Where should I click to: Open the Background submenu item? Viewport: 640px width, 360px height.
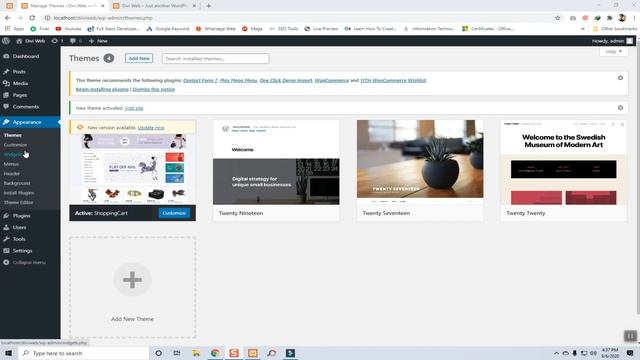click(17, 183)
